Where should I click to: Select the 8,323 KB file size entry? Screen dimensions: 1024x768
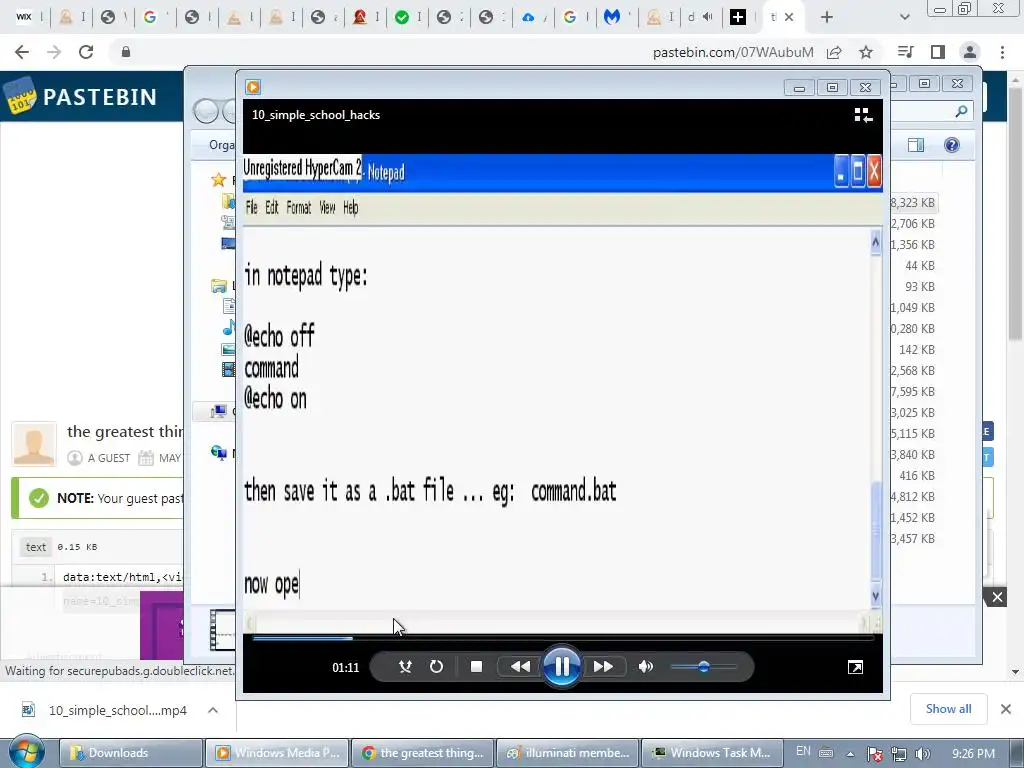tap(912, 202)
